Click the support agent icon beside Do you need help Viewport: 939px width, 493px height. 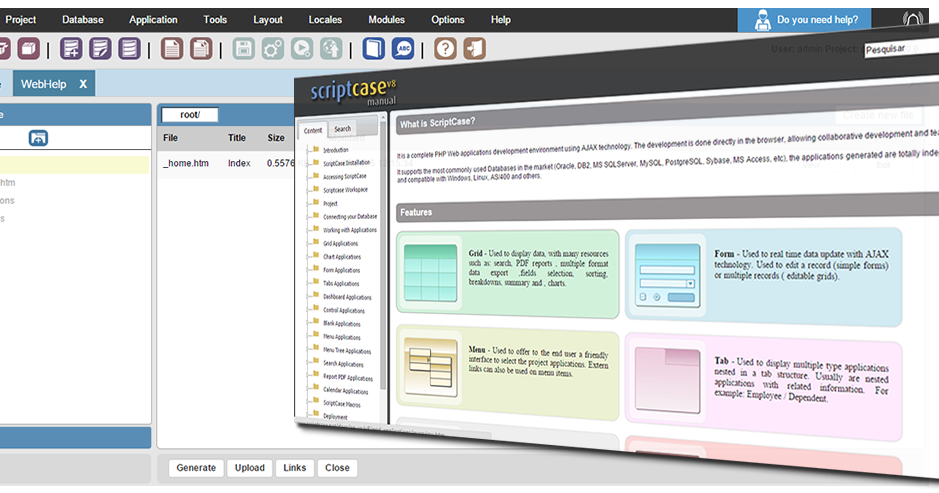[x=762, y=20]
